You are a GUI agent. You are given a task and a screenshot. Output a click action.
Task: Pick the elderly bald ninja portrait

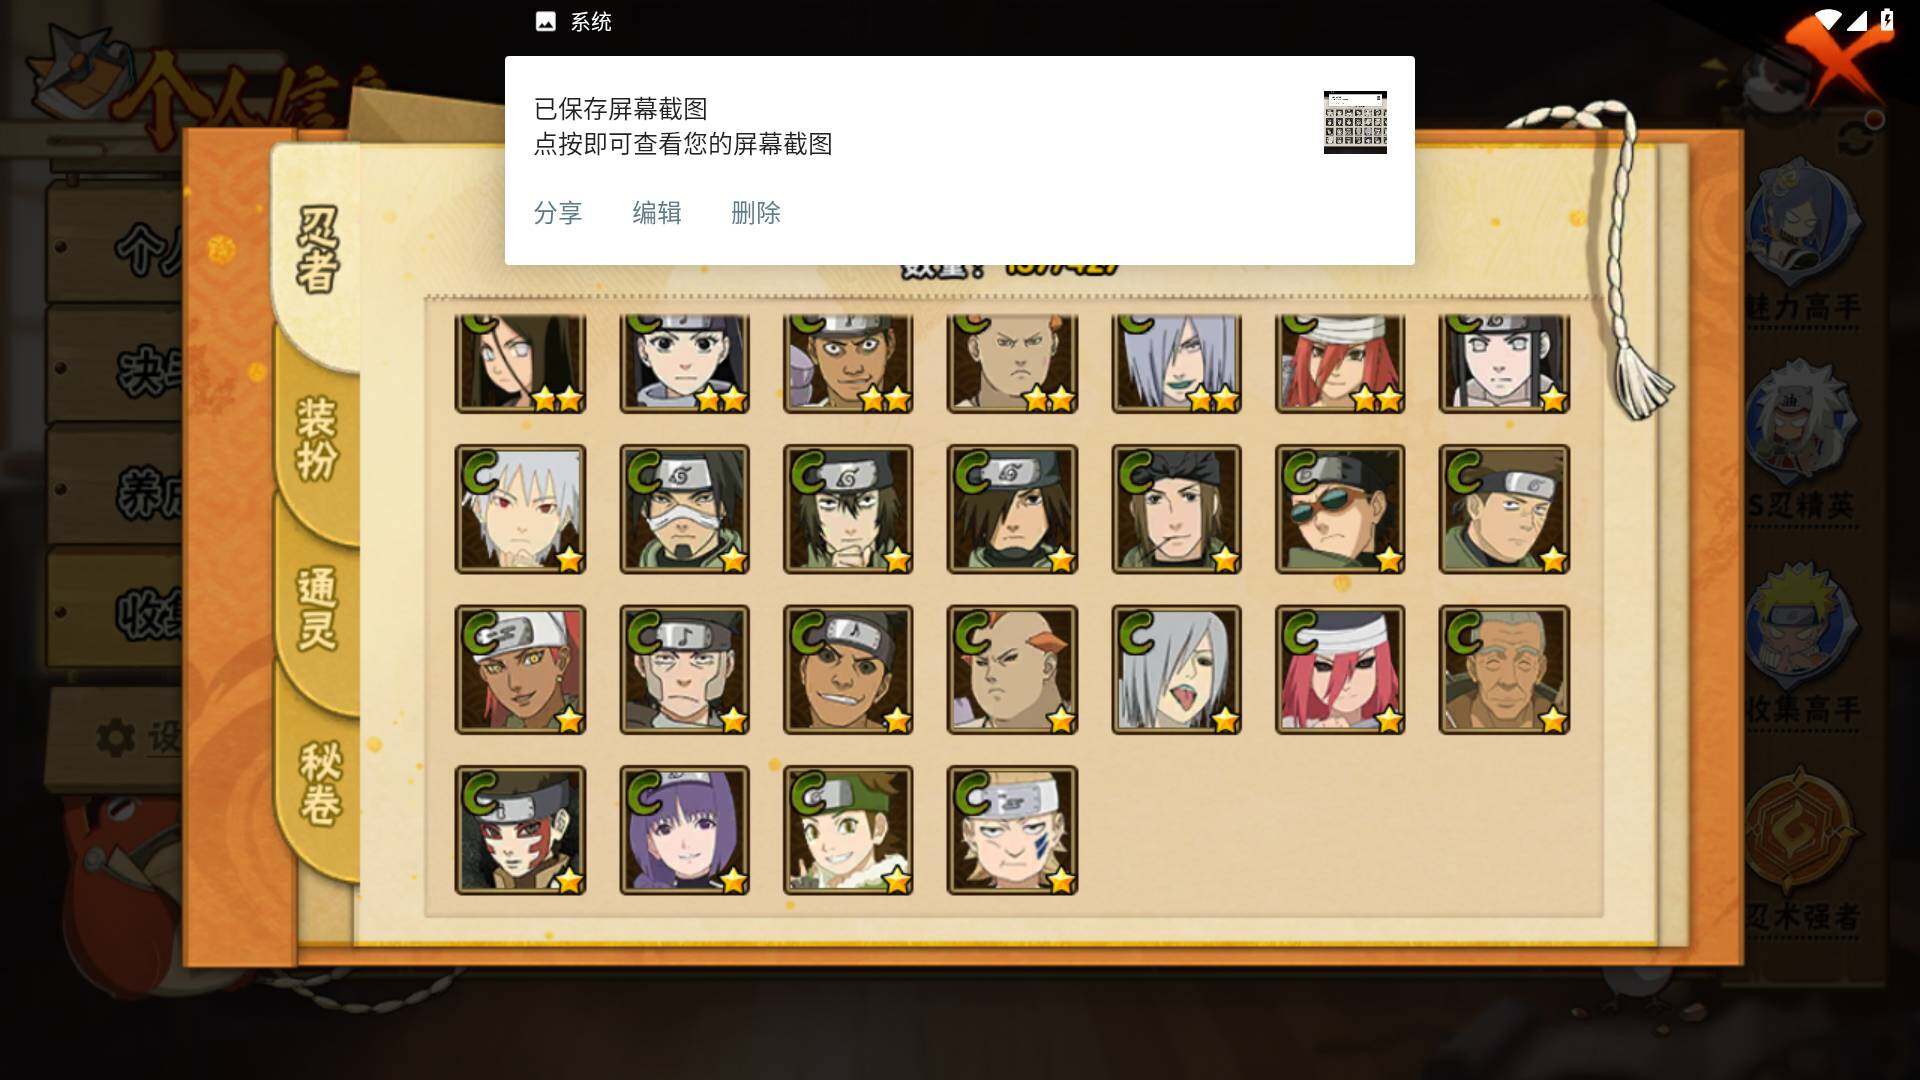coord(1504,670)
